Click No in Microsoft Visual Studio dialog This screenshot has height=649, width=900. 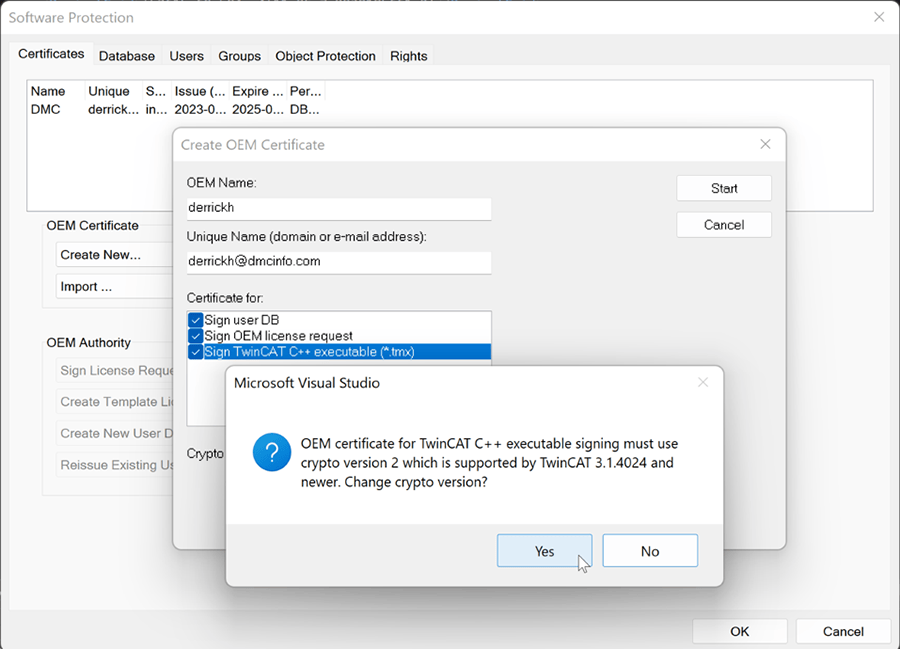pyautogui.click(x=650, y=551)
